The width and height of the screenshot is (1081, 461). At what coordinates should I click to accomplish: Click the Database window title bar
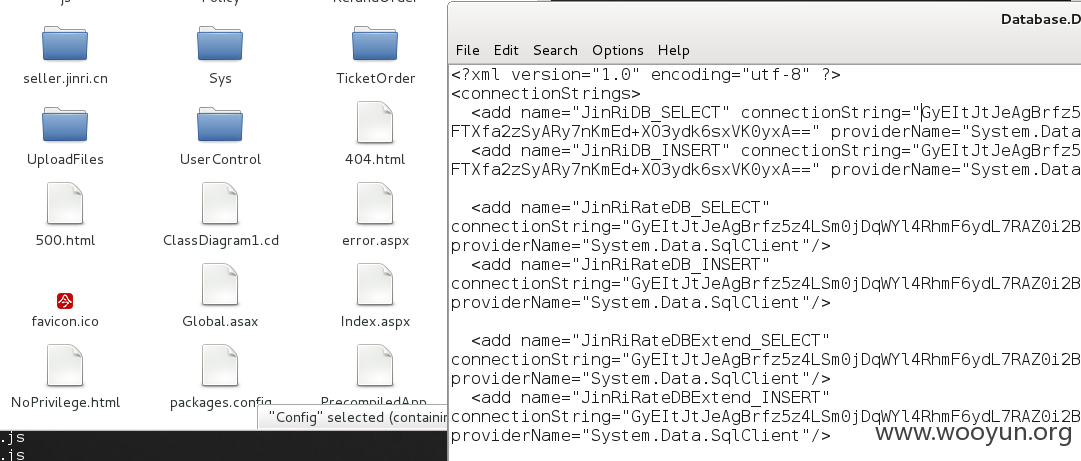764,19
